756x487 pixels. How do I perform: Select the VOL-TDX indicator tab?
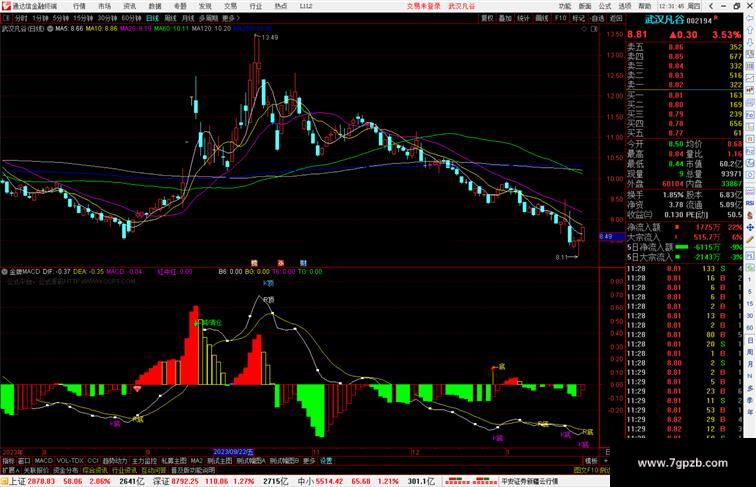[x=70, y=461]
